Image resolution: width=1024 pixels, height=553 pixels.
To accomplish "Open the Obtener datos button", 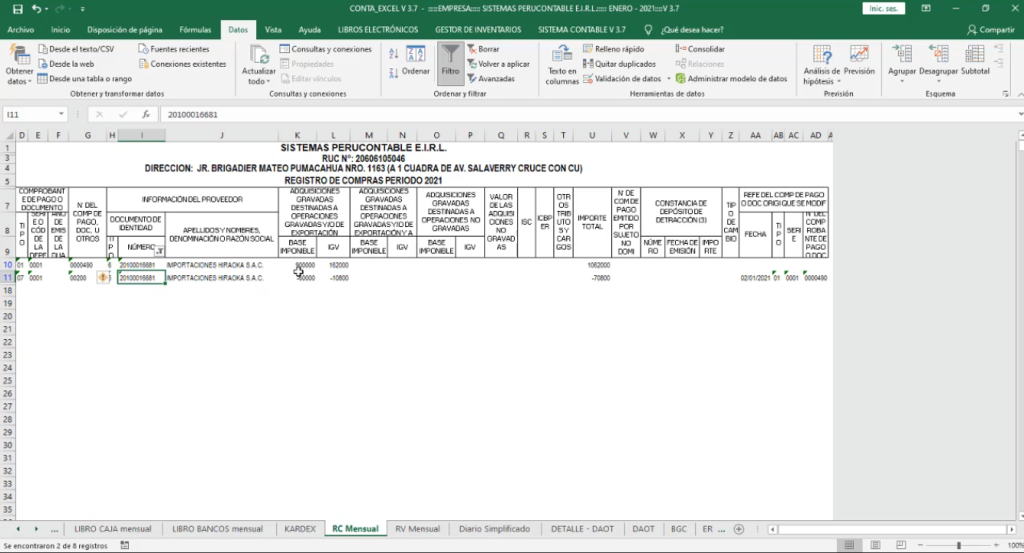I will point(19,66).
